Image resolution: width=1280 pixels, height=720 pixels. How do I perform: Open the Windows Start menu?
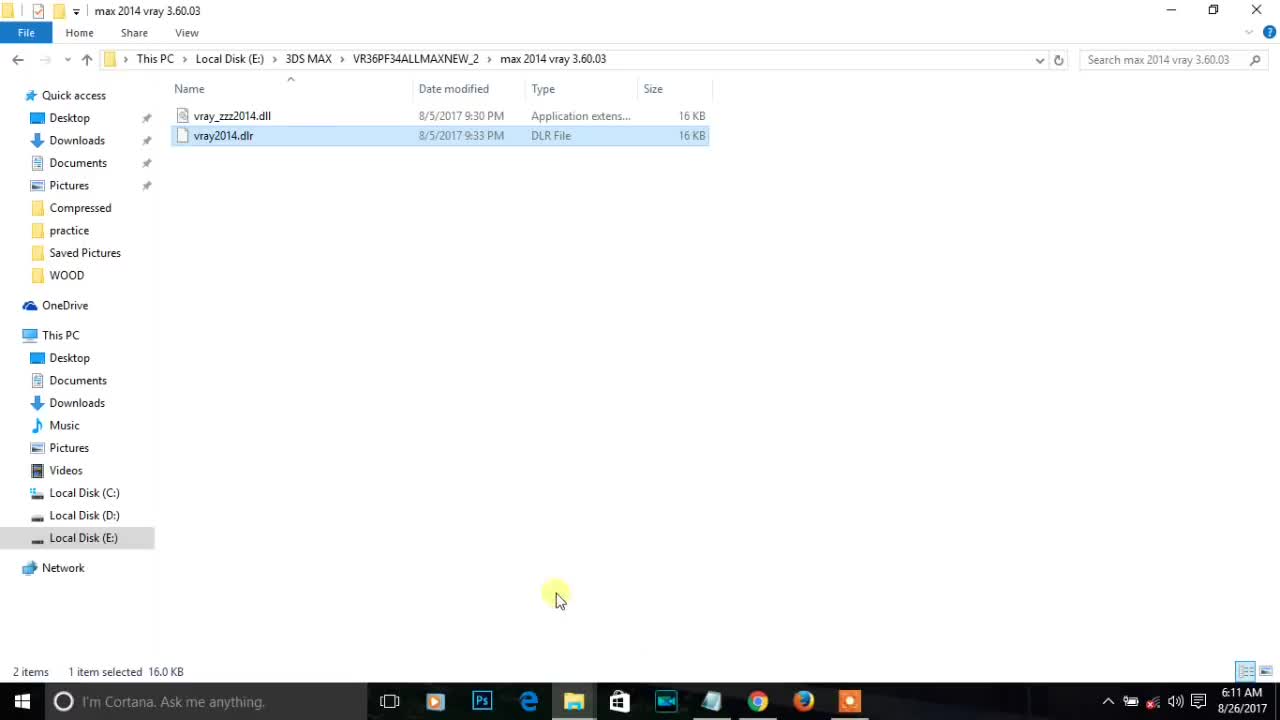(x=23, y=701)
